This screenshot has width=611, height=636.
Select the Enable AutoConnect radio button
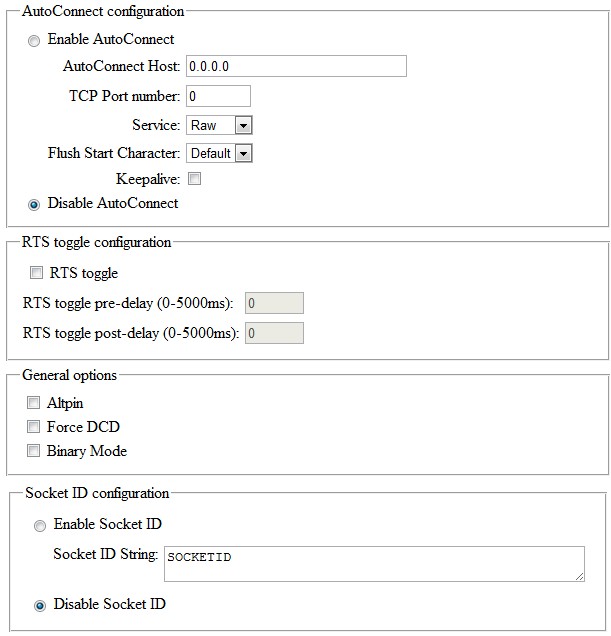tap(34, 41)
